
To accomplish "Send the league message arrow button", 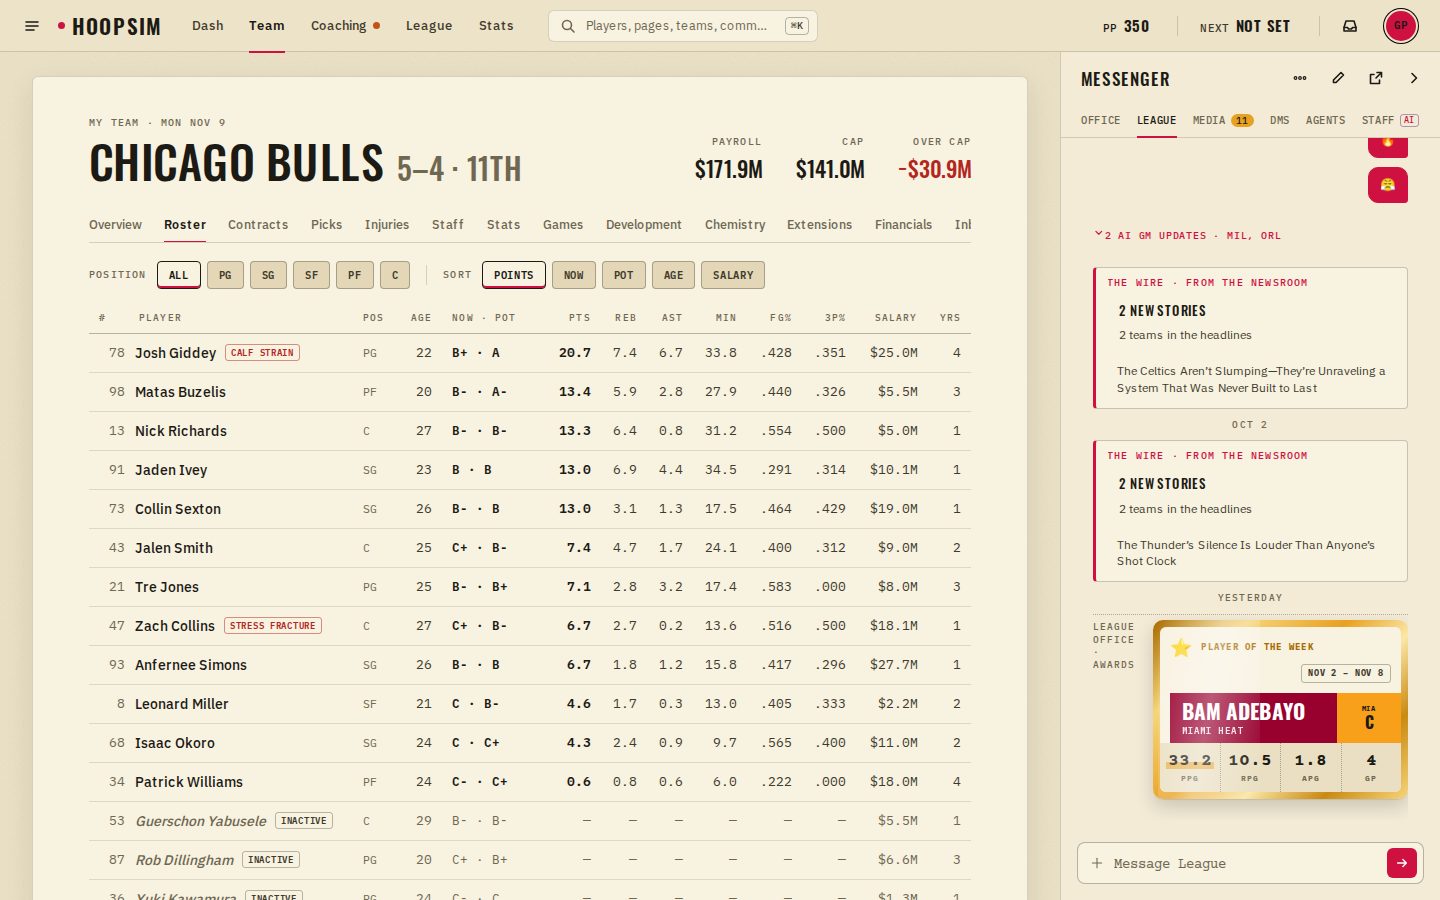I will coord(1402,863).
